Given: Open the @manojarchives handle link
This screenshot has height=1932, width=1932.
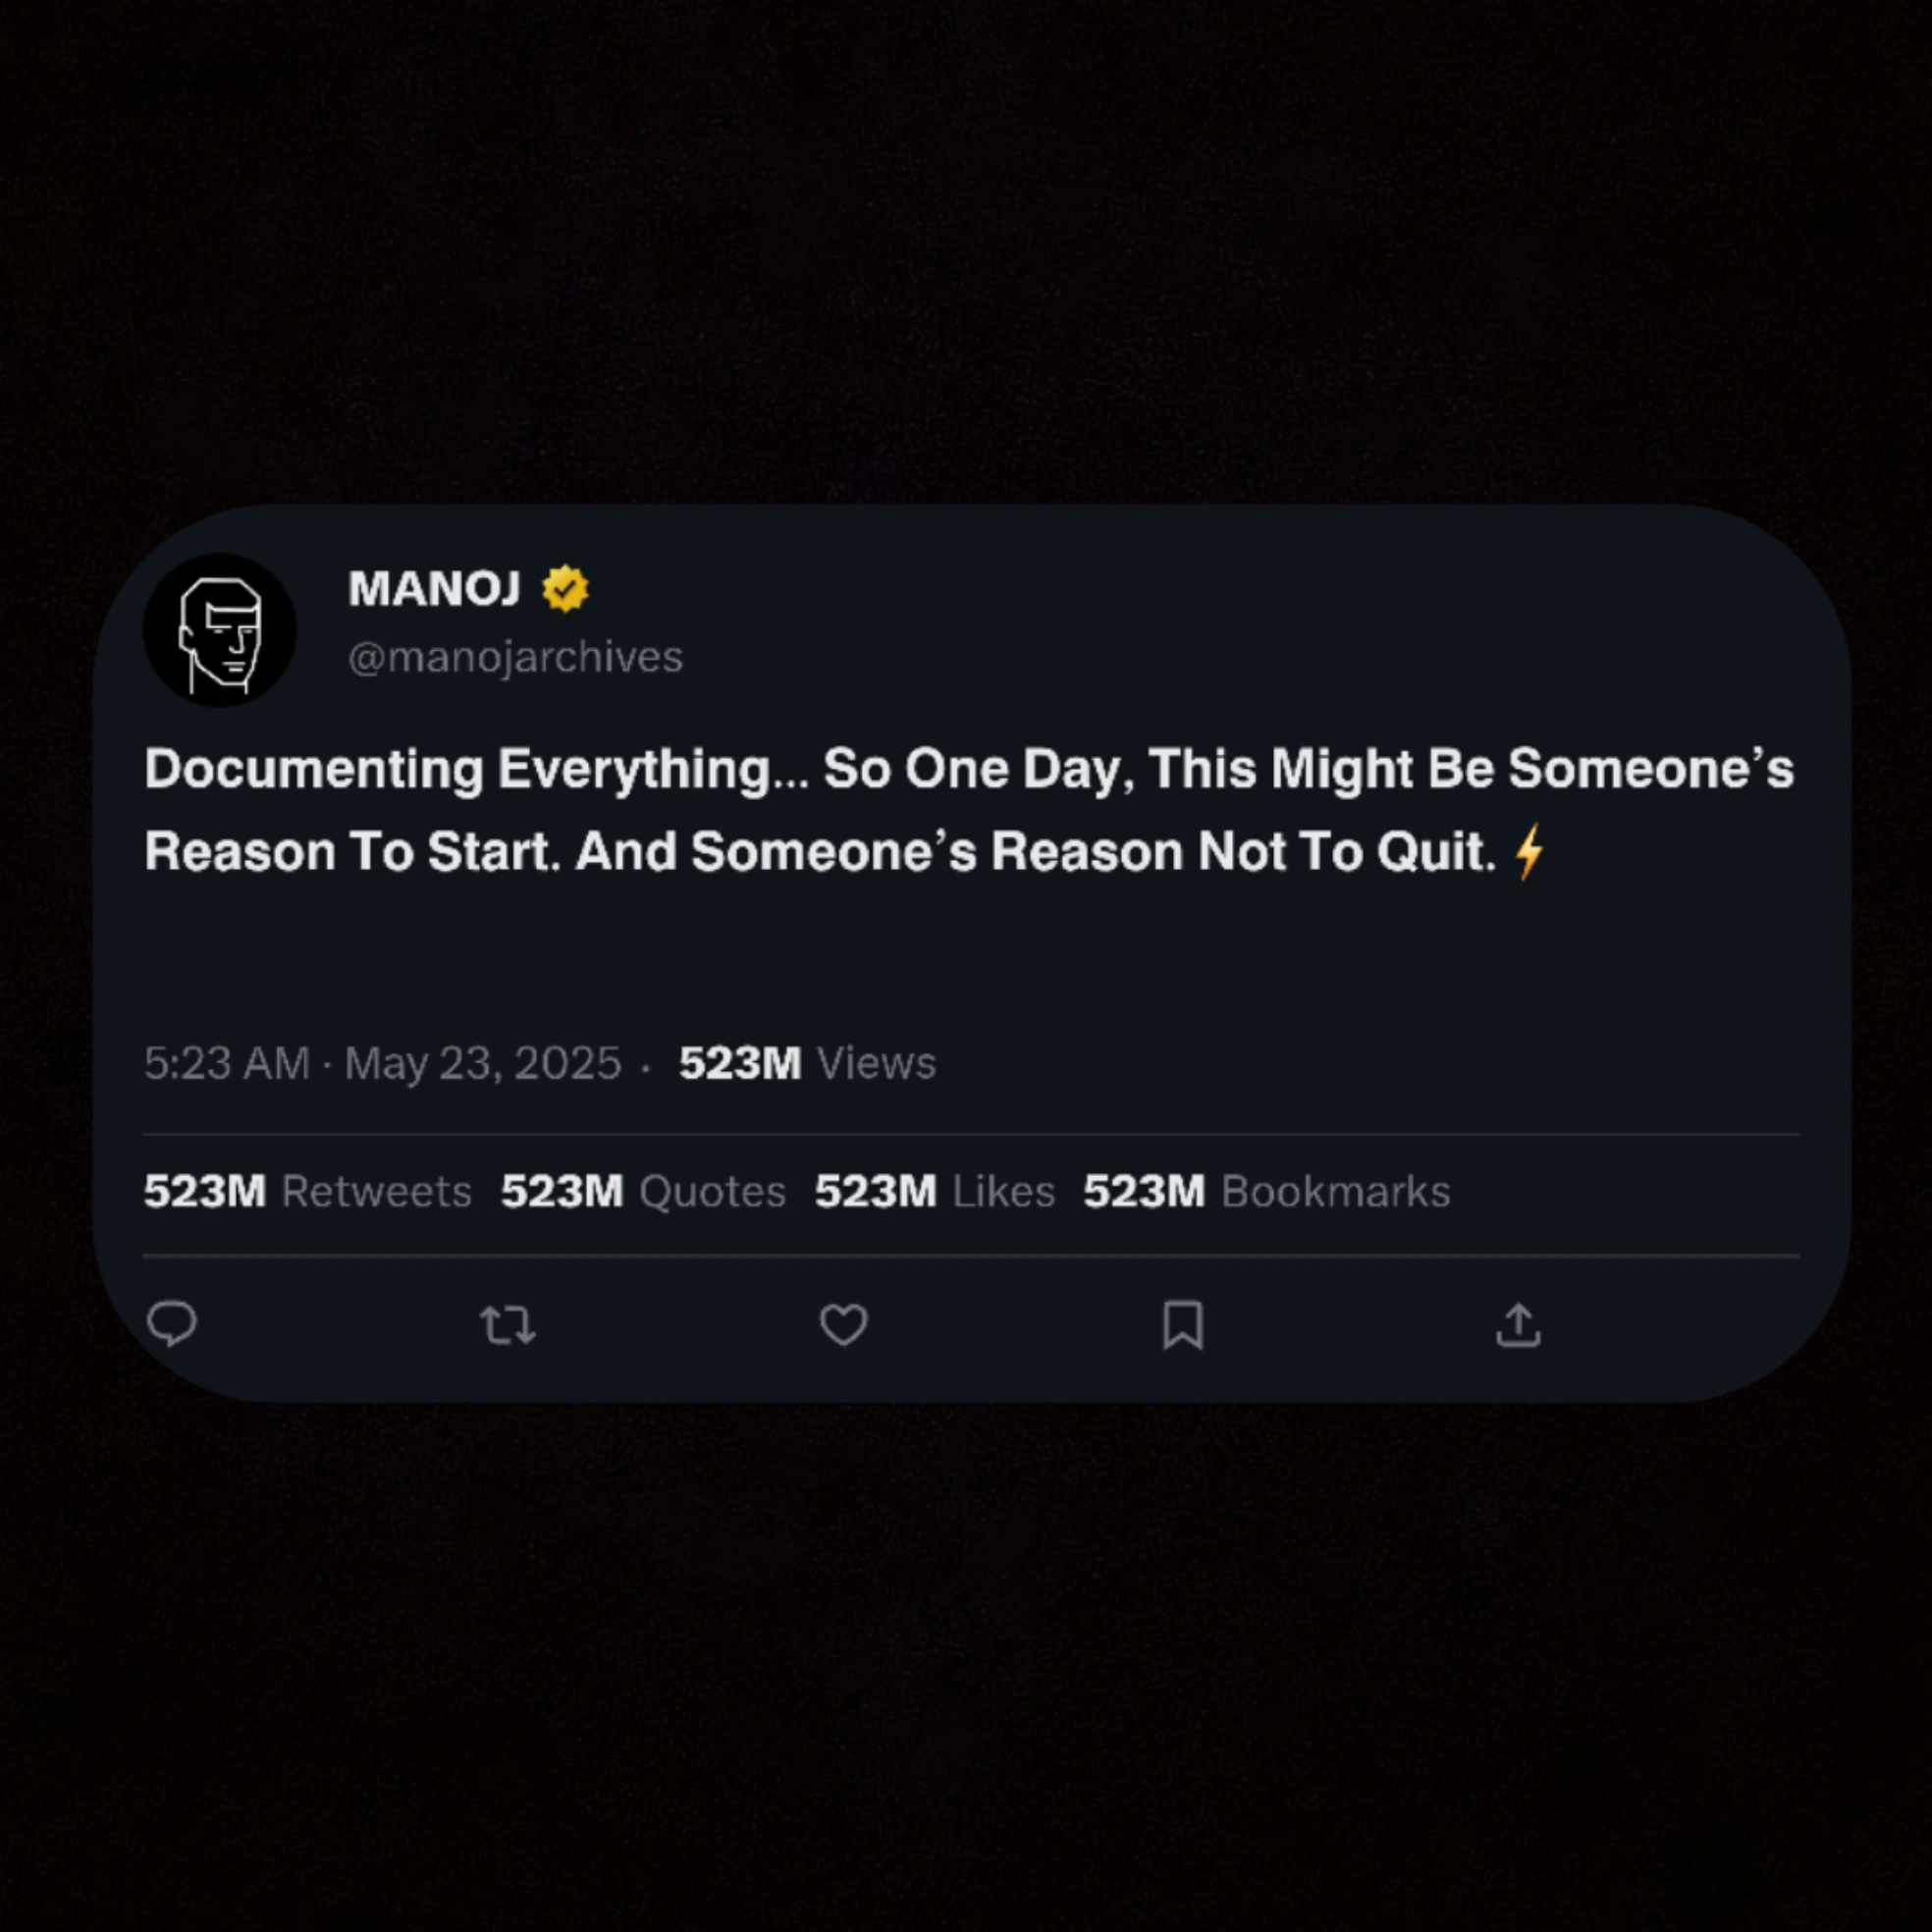Looking at the screenshot, I should coord(515,657).
